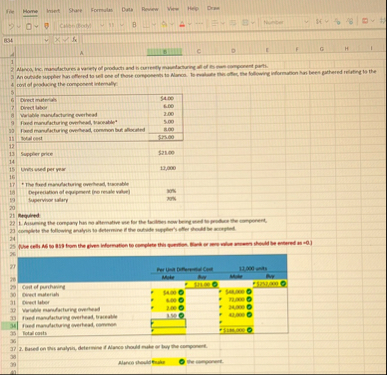387x375 pixels.
Task: Expand the Merge cells dropdown arrow
Action: 253,23
